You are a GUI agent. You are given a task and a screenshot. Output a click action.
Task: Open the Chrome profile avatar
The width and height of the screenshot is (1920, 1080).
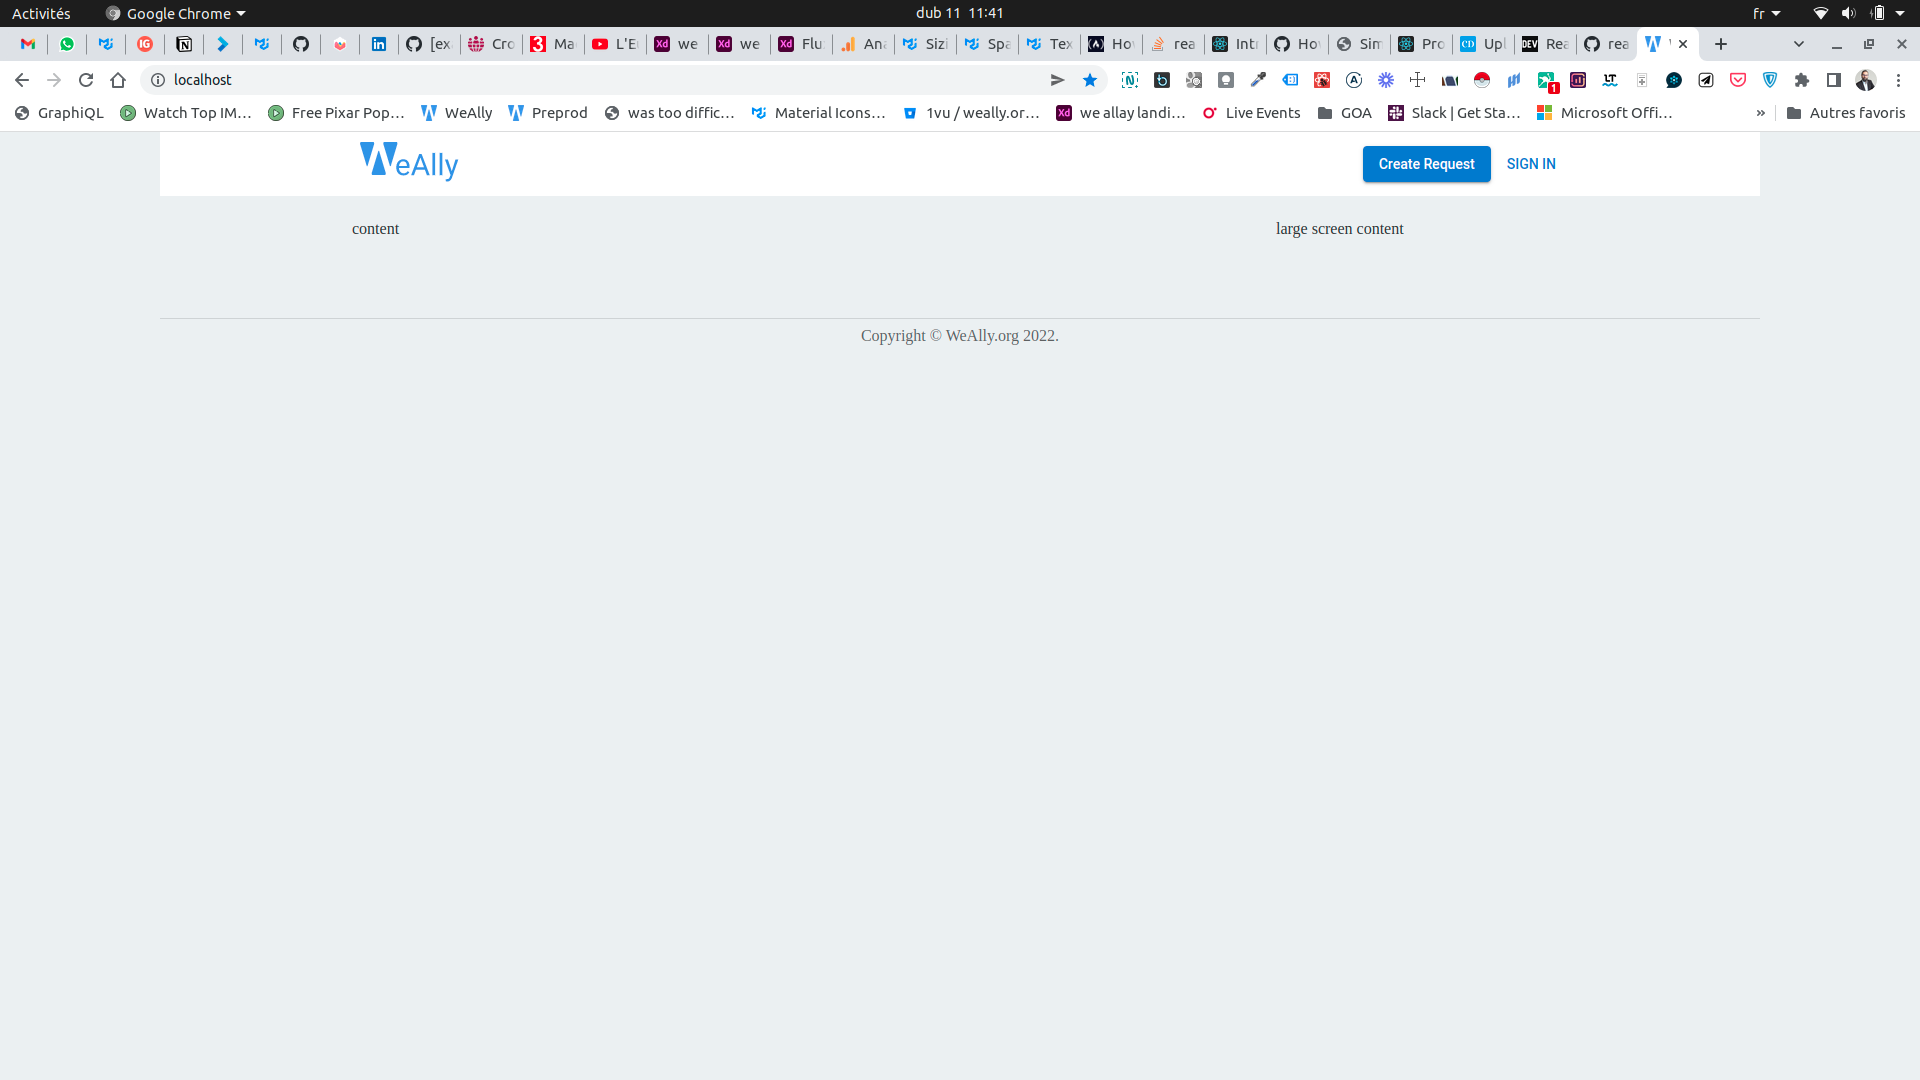point(1866,80)
